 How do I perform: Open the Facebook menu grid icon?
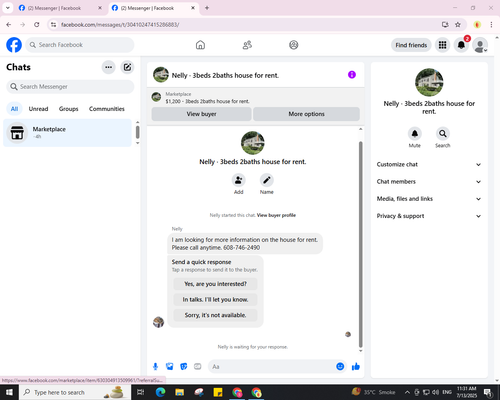coord(442,45)
